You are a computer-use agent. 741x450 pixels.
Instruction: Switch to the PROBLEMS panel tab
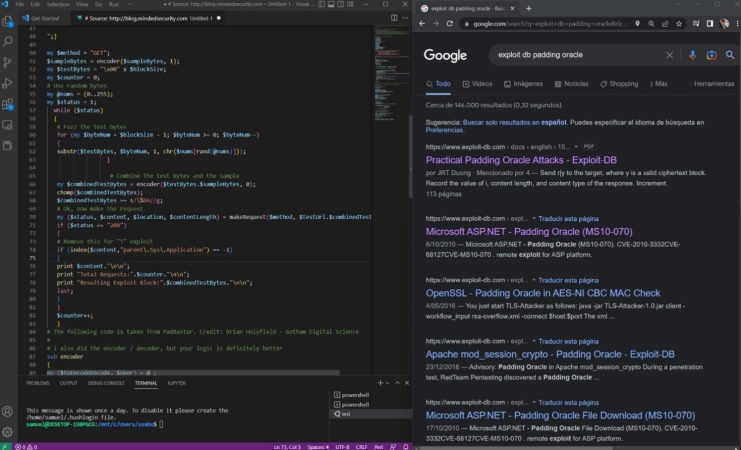click(37, 383)
